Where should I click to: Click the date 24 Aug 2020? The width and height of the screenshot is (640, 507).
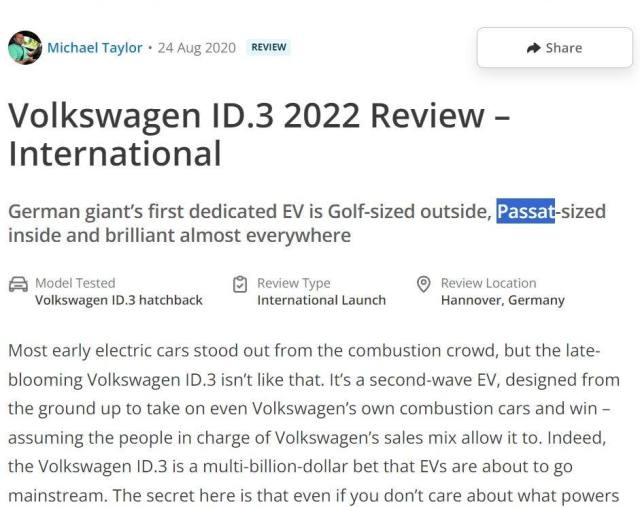click(197, 48)
